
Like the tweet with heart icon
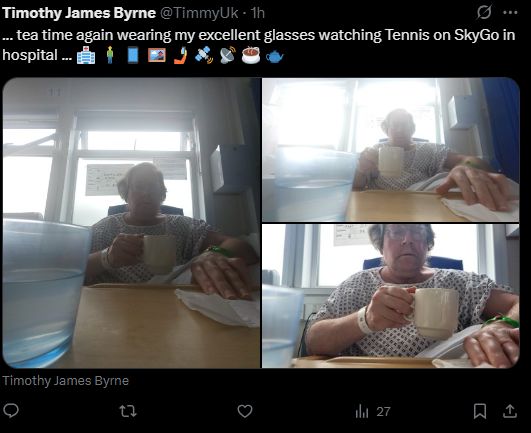(x=245, y=411)
